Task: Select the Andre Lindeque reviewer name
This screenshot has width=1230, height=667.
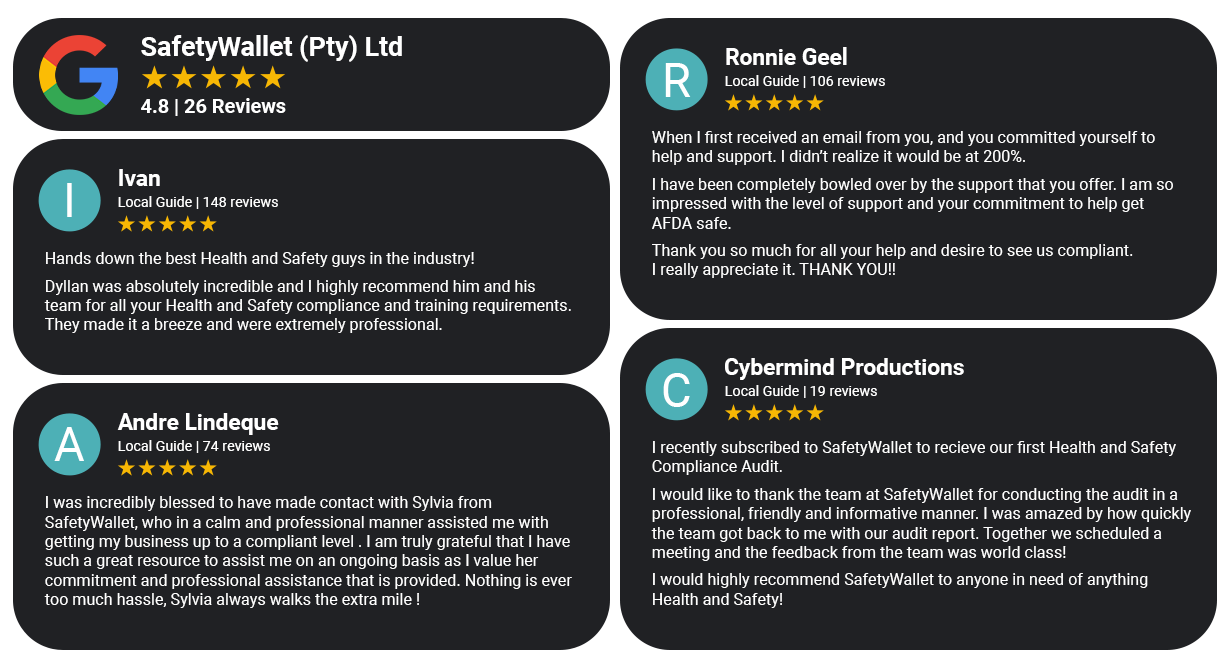Action: pos(198,422)
